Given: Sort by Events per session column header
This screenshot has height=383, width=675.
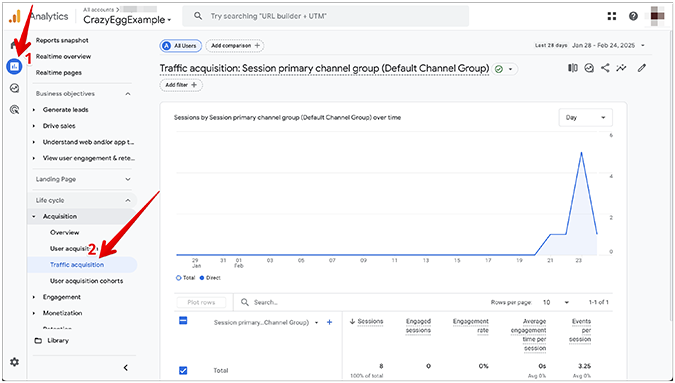Looking at the screenshot, I should 581,330.
